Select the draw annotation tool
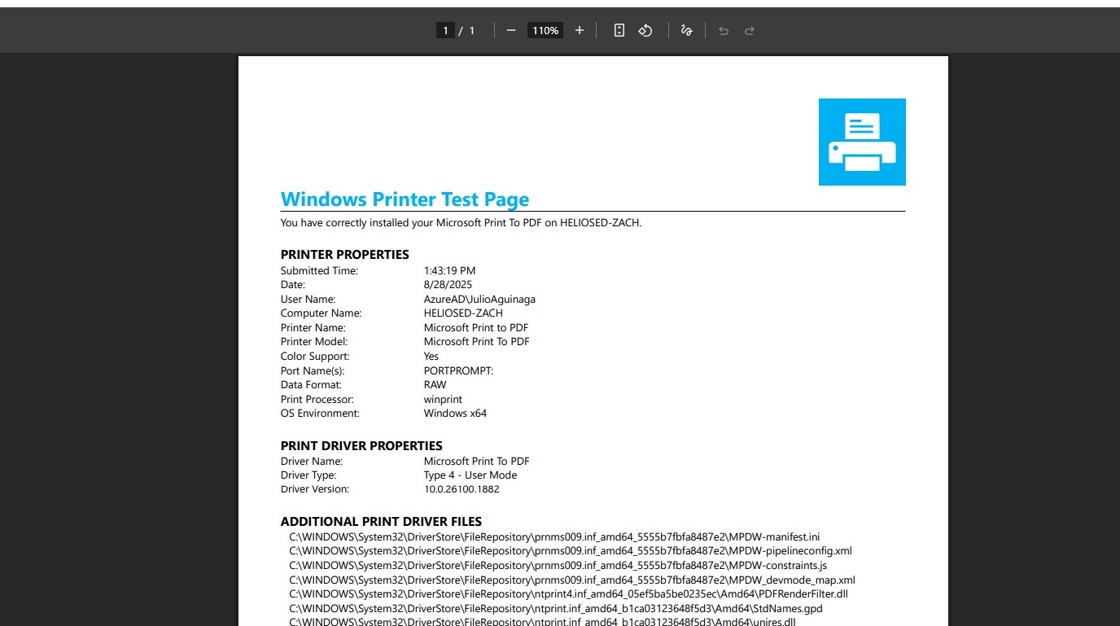The height and width of the screenshot is (626, 1120). [x=686, y=30]
